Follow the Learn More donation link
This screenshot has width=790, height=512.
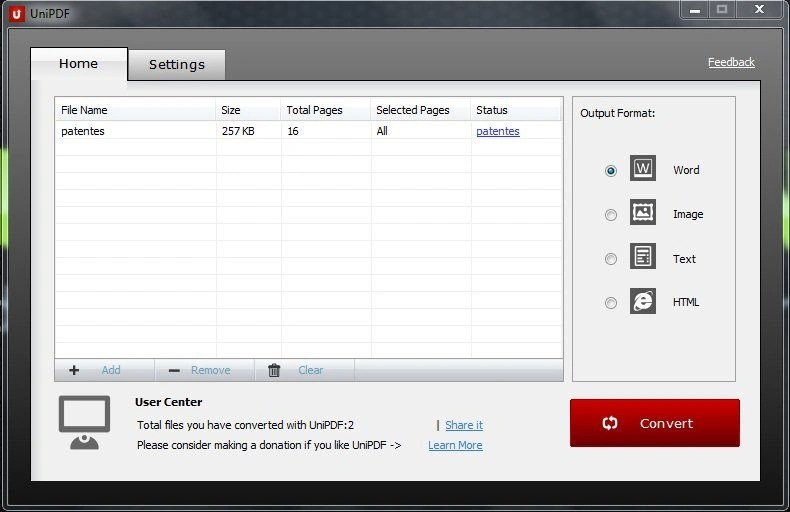coord(455,445)
